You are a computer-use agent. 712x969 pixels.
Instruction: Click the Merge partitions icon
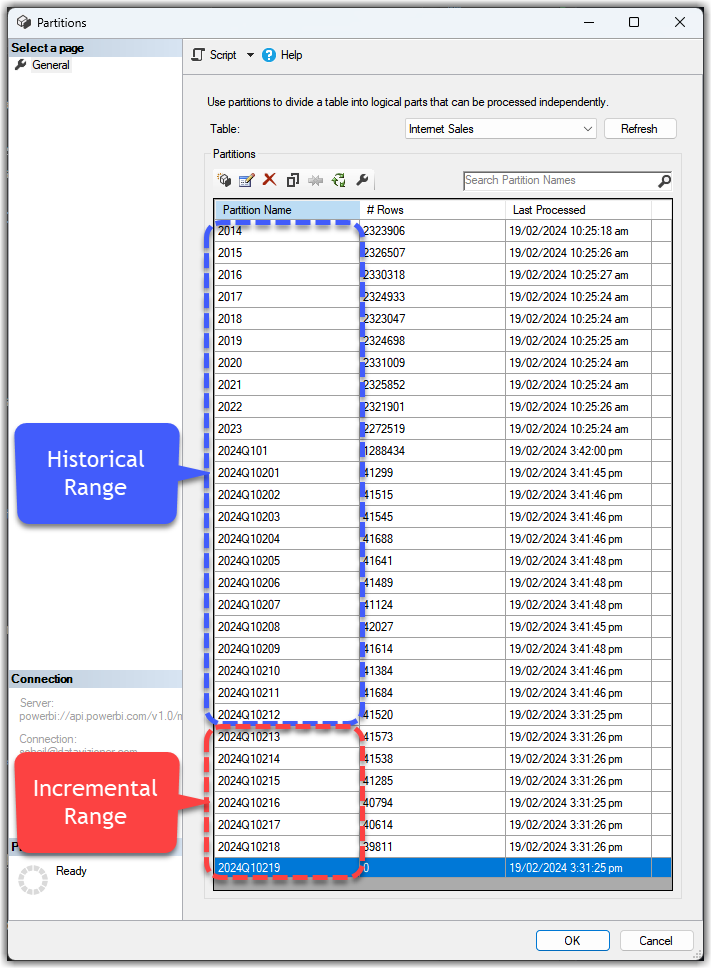point(316,180)
